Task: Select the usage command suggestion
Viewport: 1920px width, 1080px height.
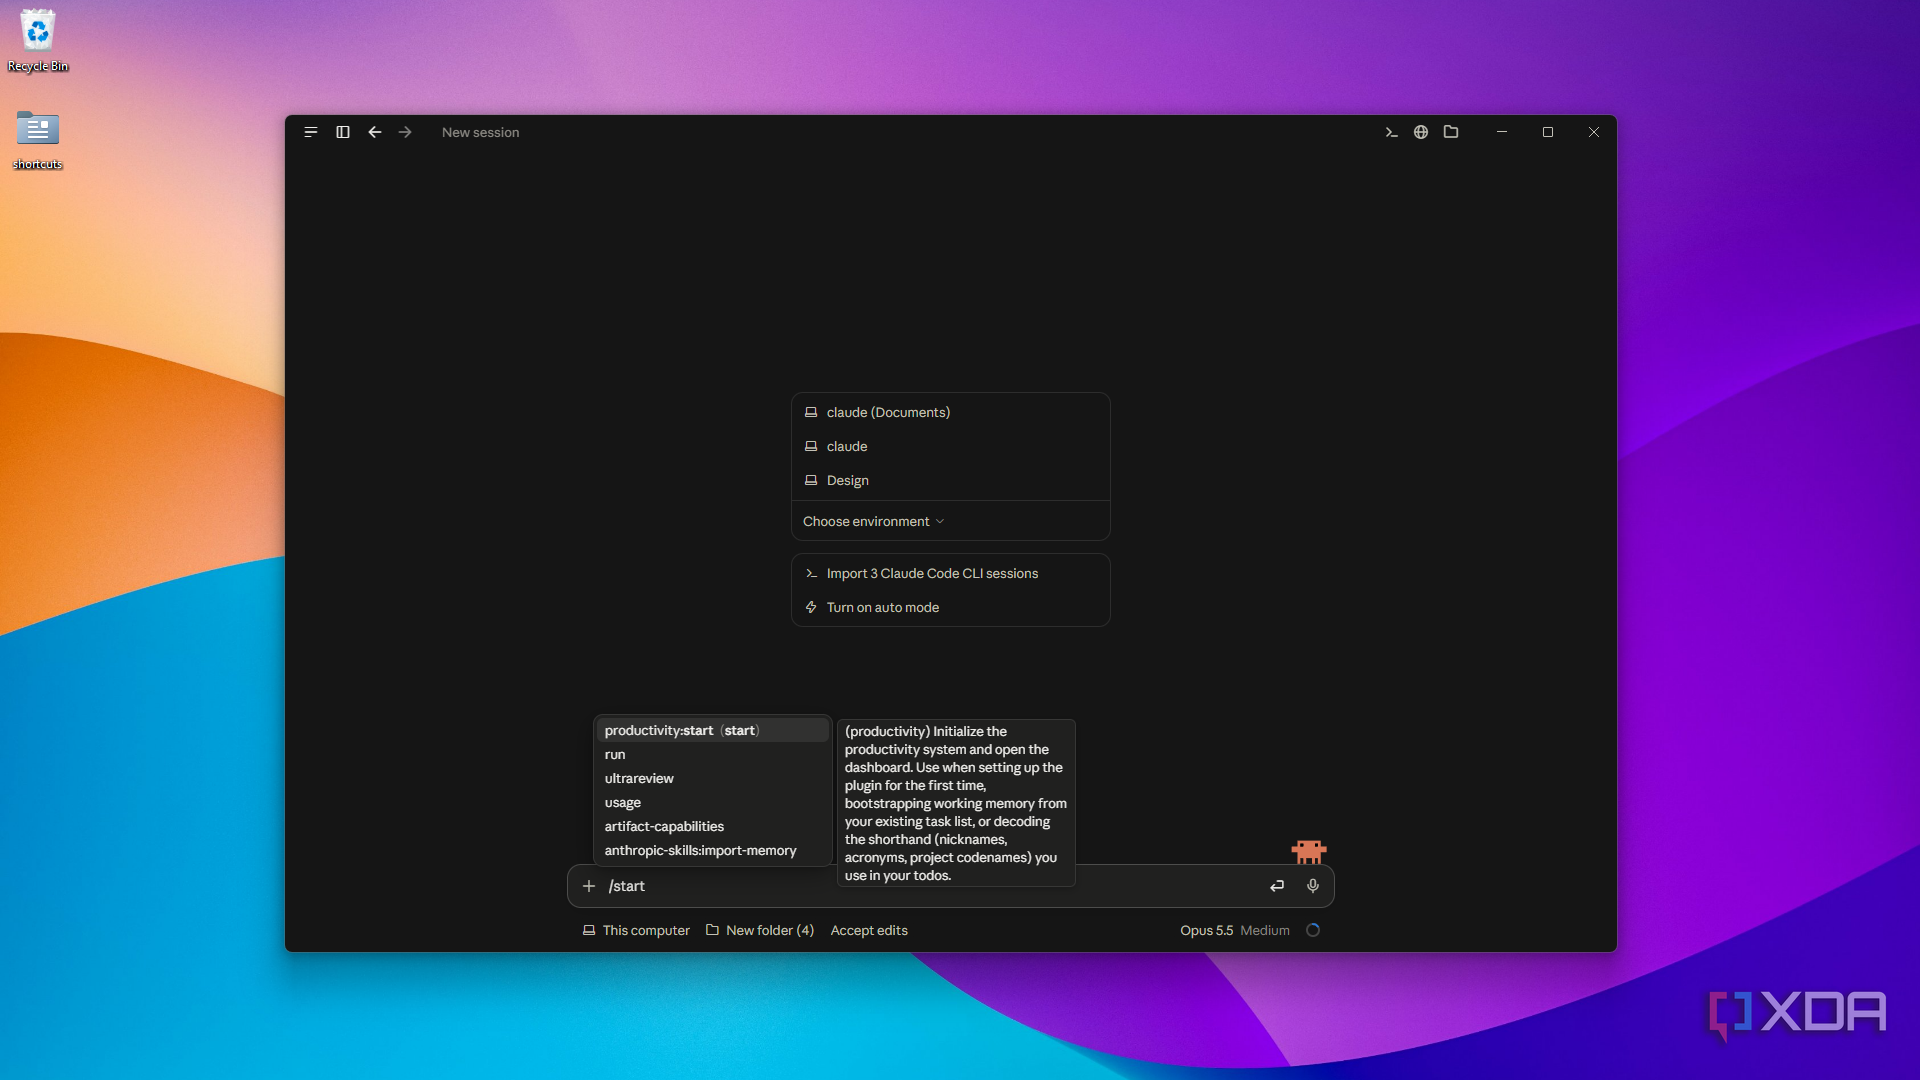Action: pos(713,802)
